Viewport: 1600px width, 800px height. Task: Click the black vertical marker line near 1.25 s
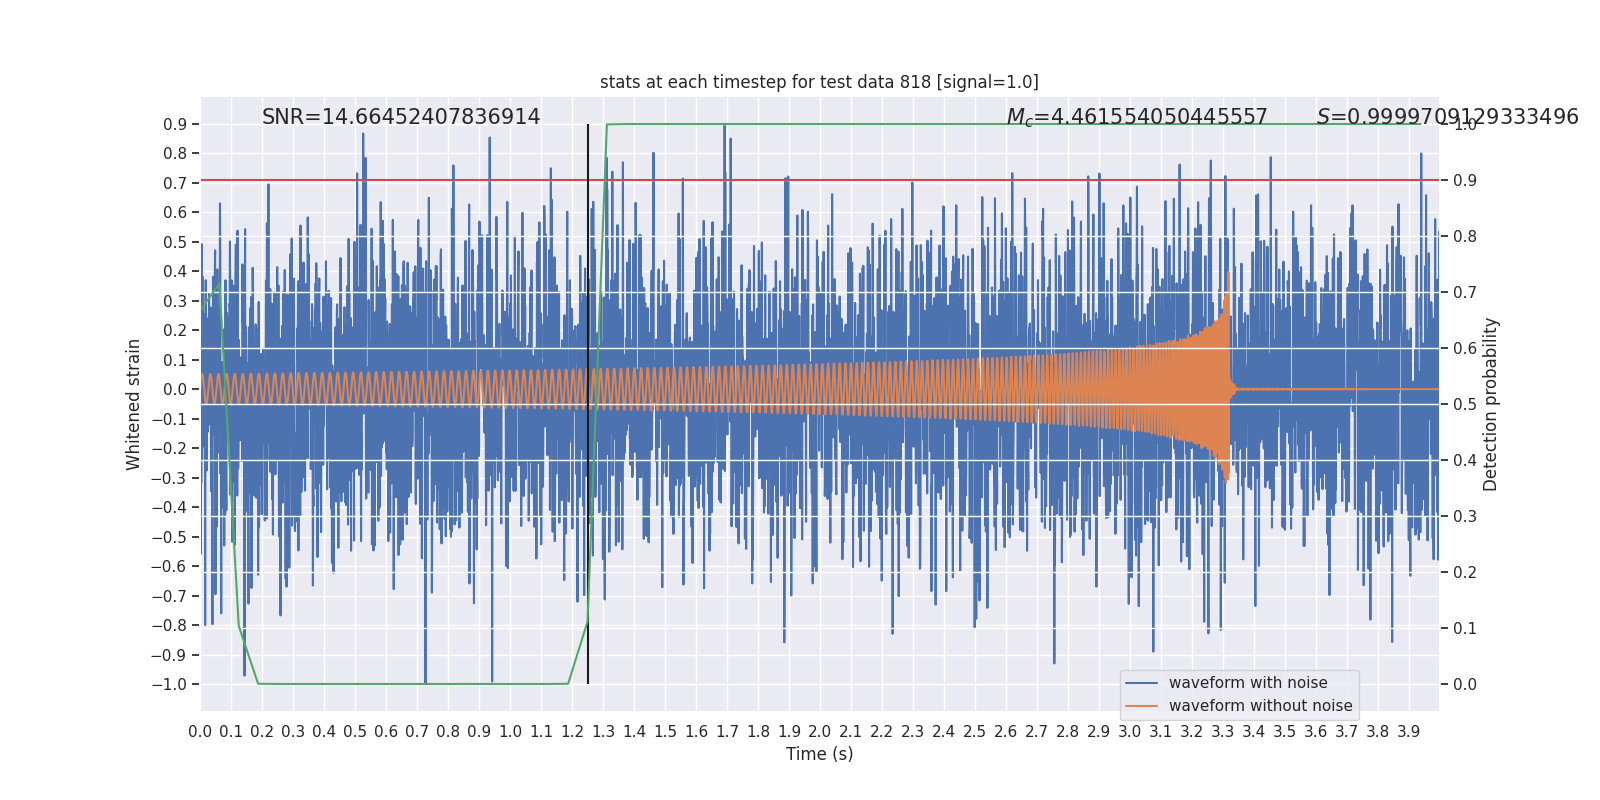click(588, 404)
